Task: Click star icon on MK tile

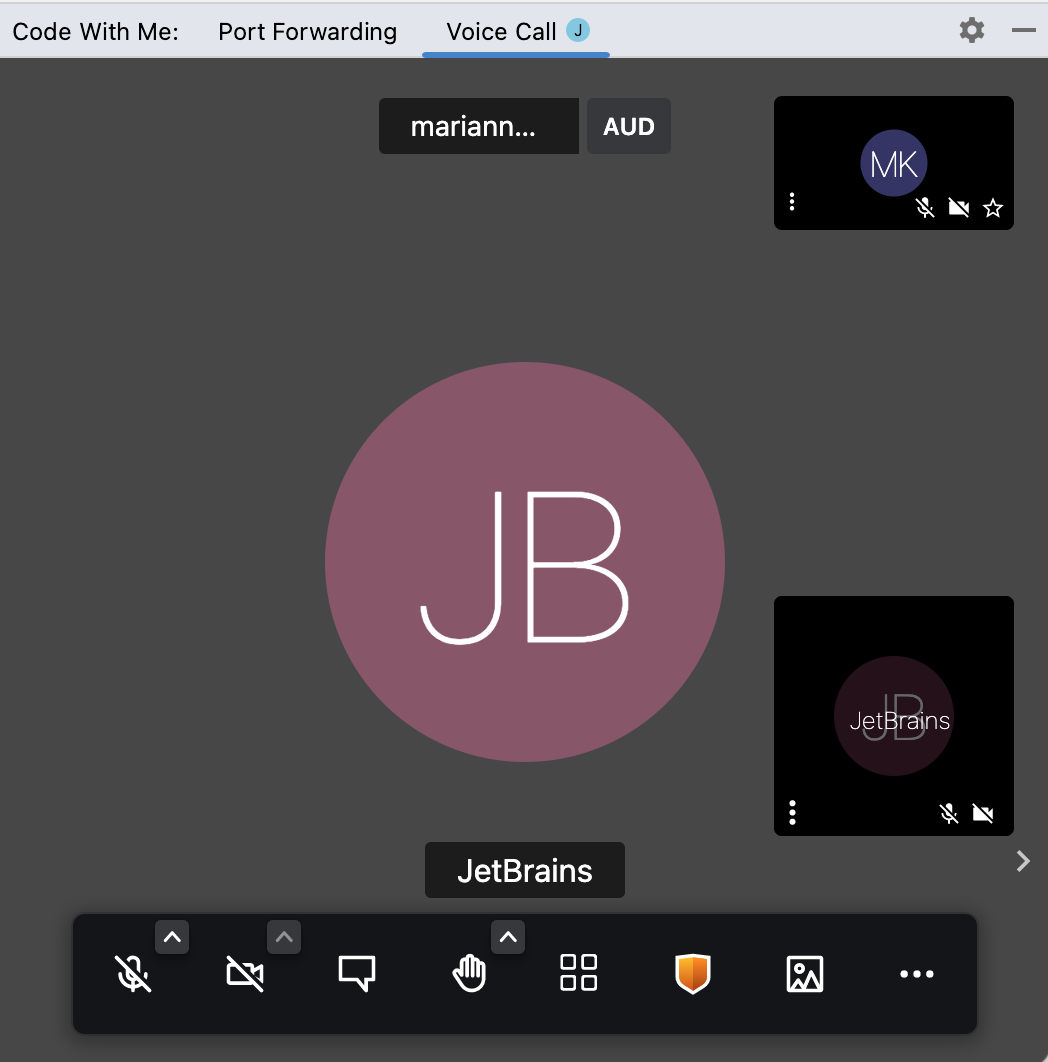Action: [993, 207]
